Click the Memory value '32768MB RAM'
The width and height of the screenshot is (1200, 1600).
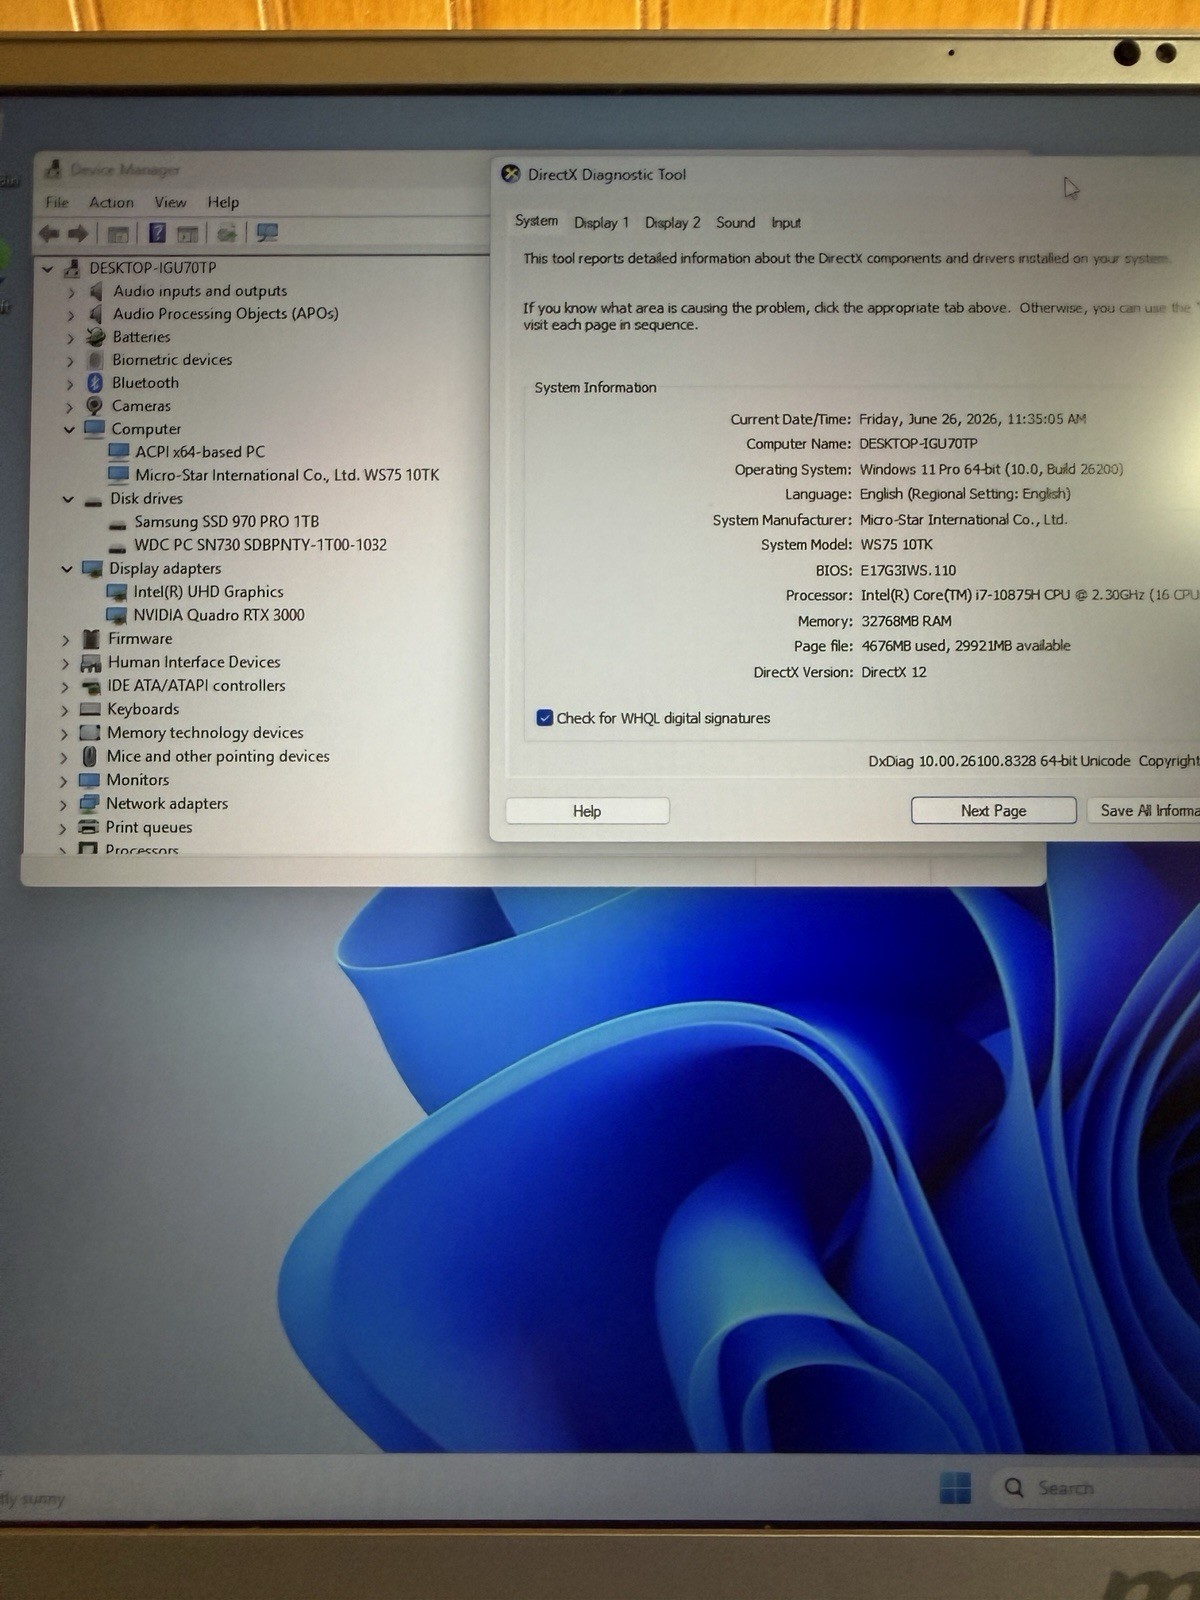(x=906, y=621)
